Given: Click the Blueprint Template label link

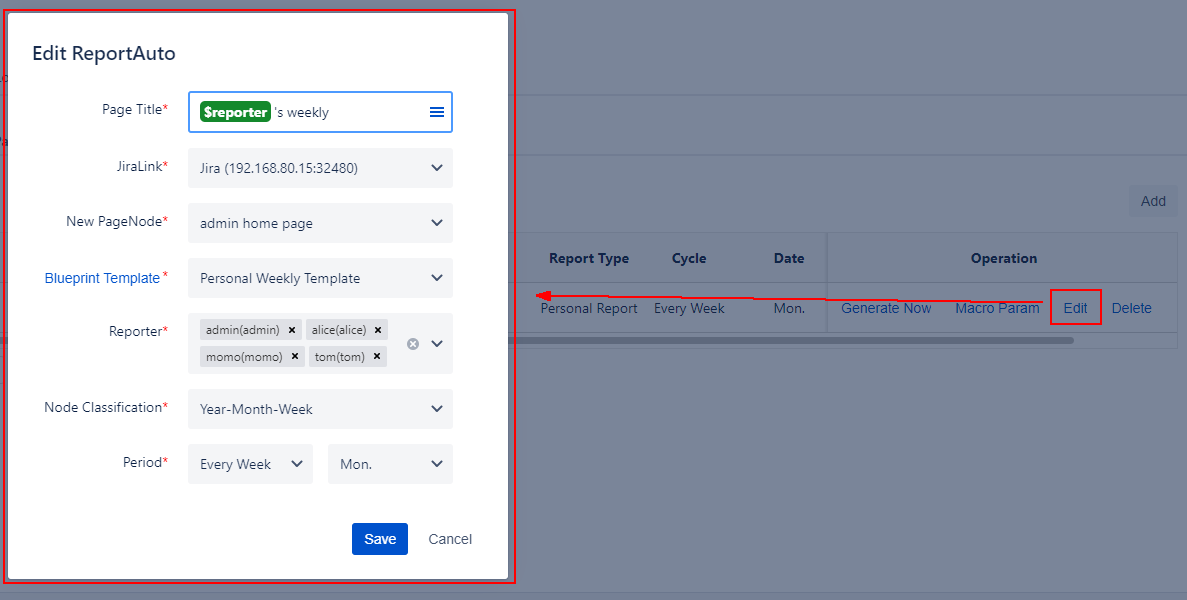Looking at the screenshot, I should click(x=102, y=279).
